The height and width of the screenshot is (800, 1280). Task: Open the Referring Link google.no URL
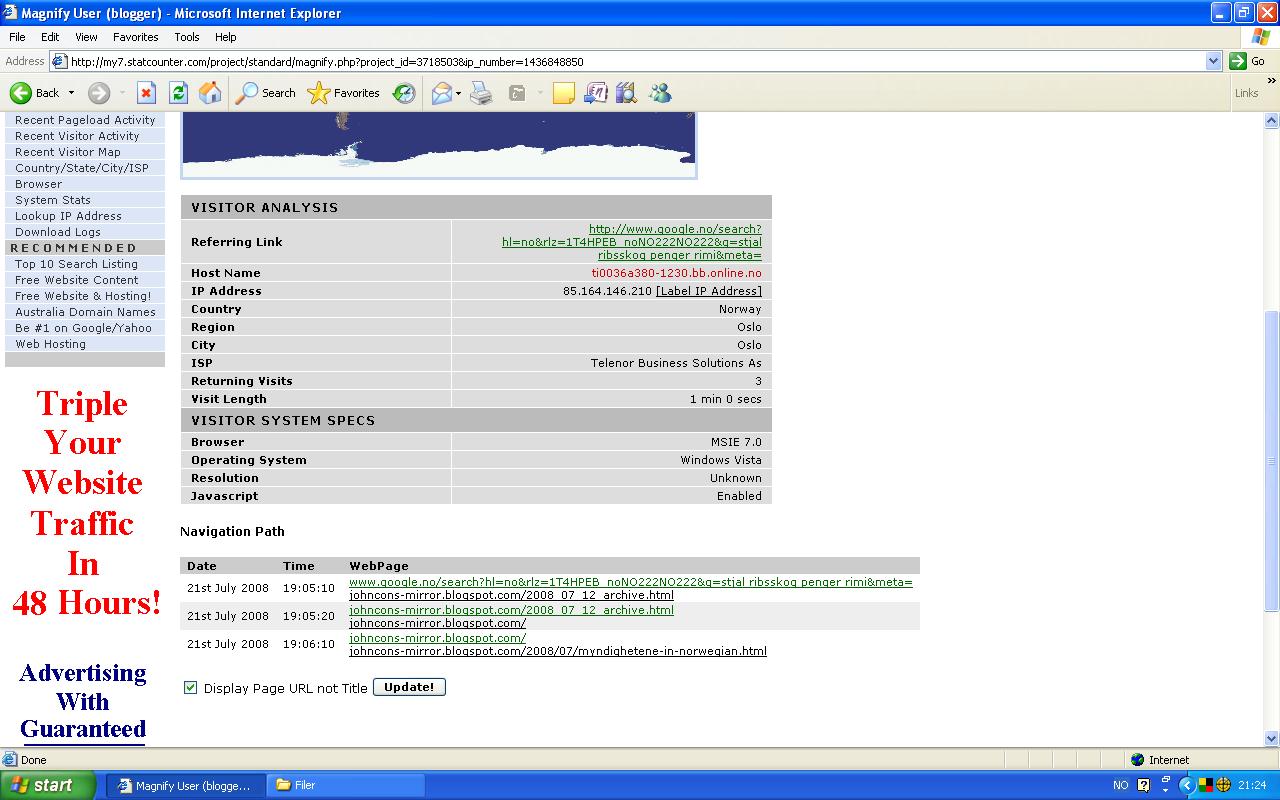click(x=632, y=242)
